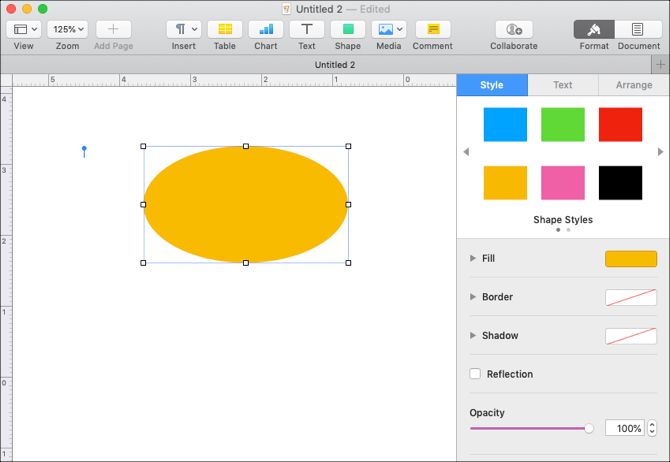
Task: Apply the green shape style
Action: (563, 124)
